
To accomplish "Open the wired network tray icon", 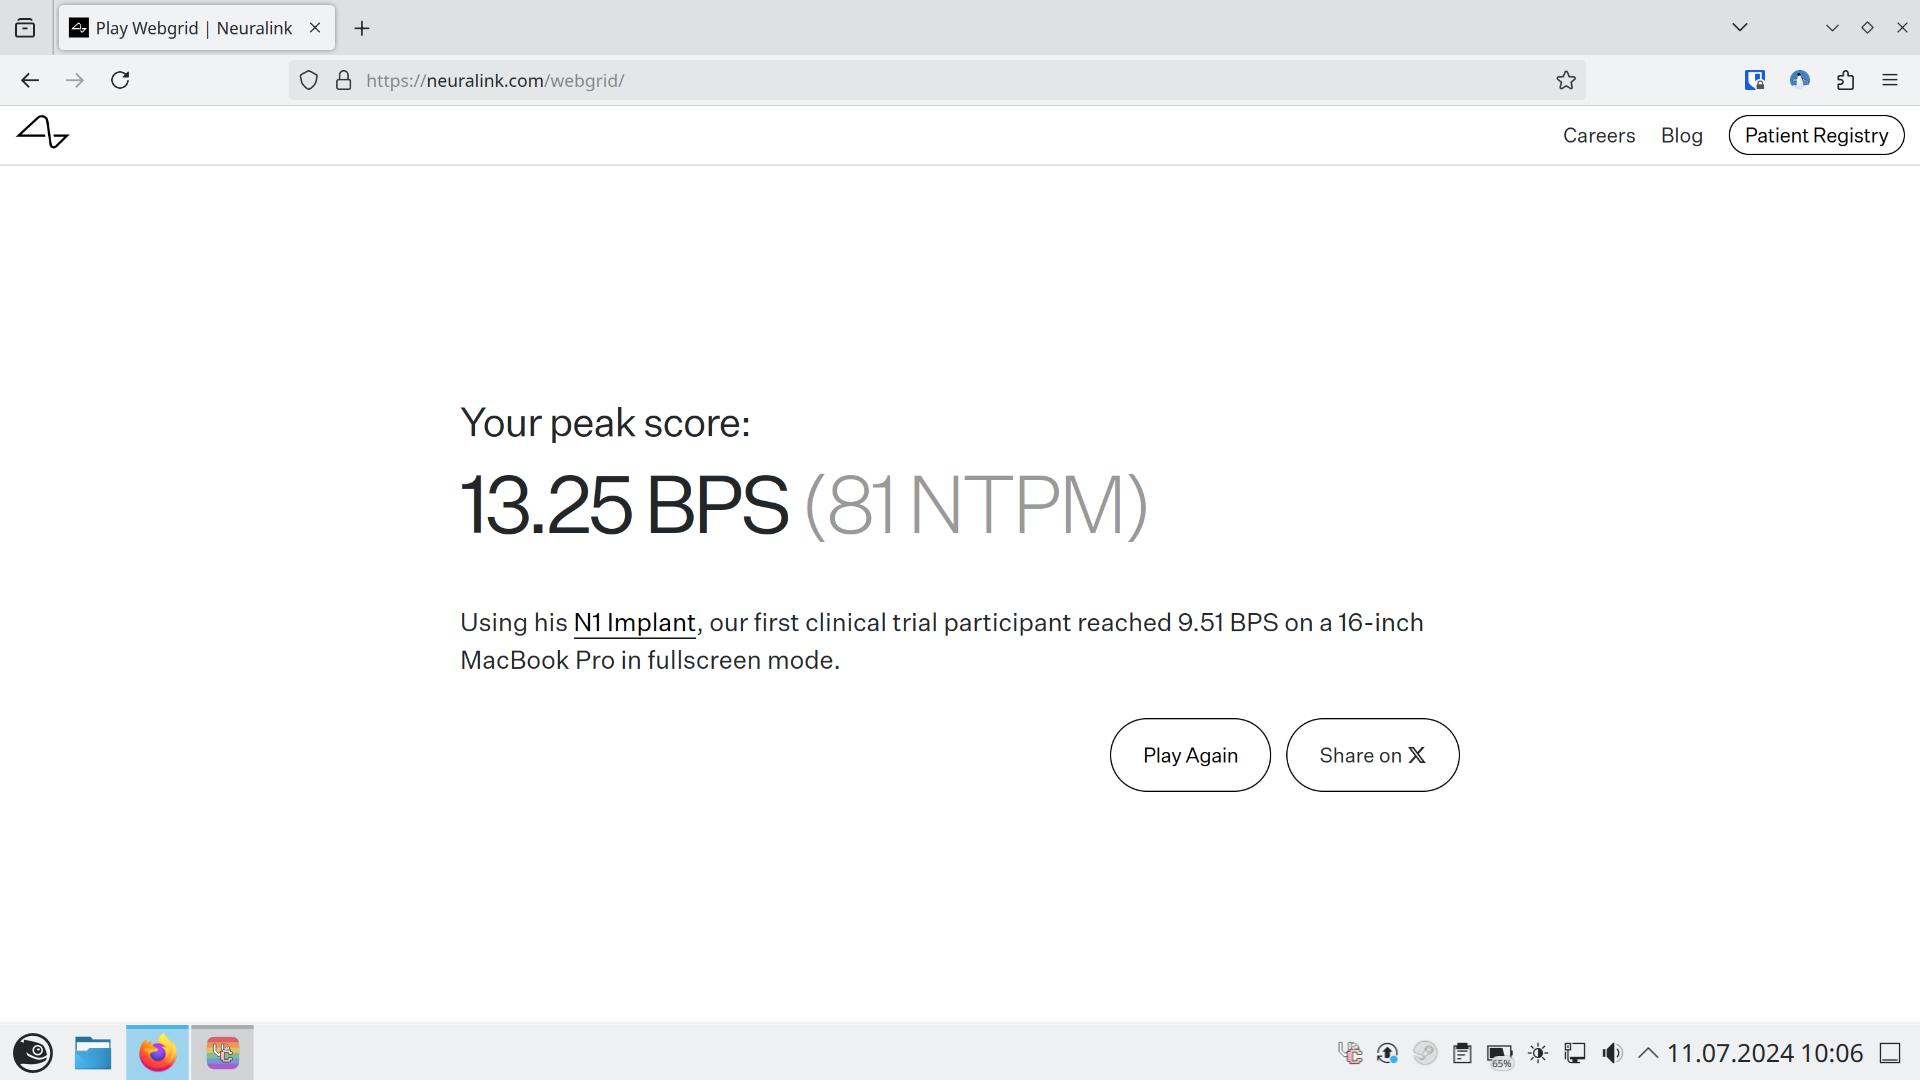I will coord(1575,1053).
